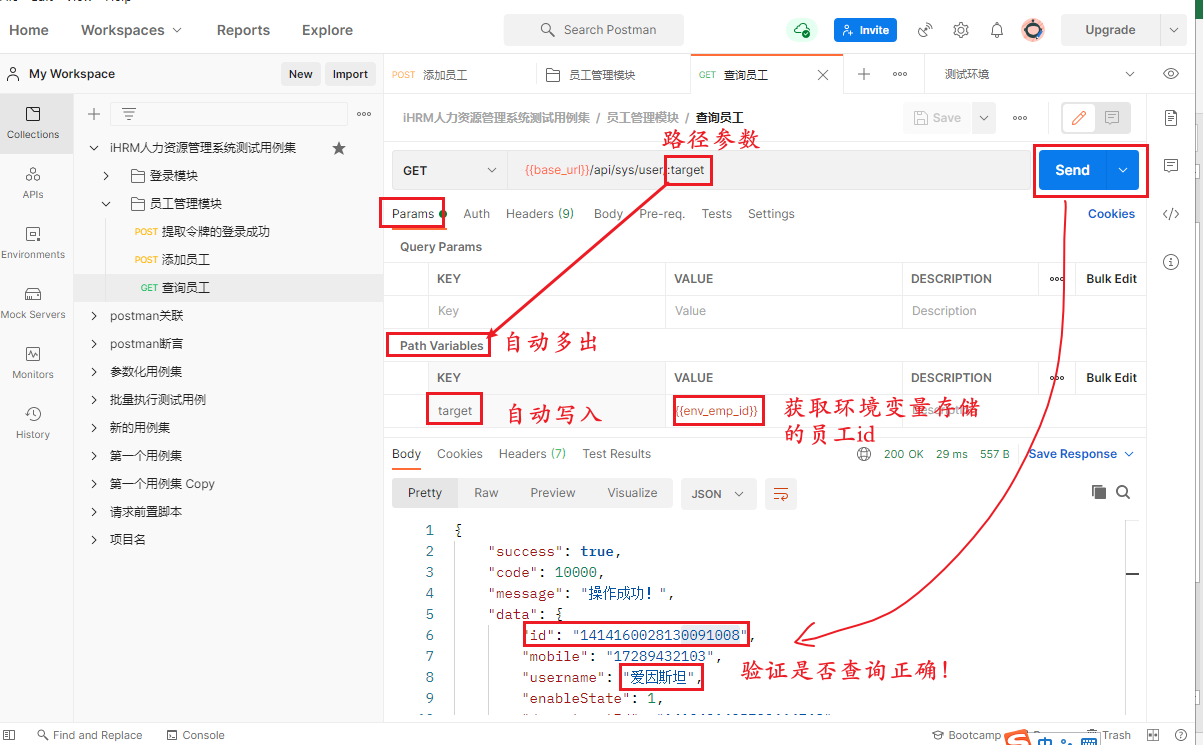Open Bulk Edit for query params
The width and height of the screenshot is (1203, 745).
pos(1110,278)
